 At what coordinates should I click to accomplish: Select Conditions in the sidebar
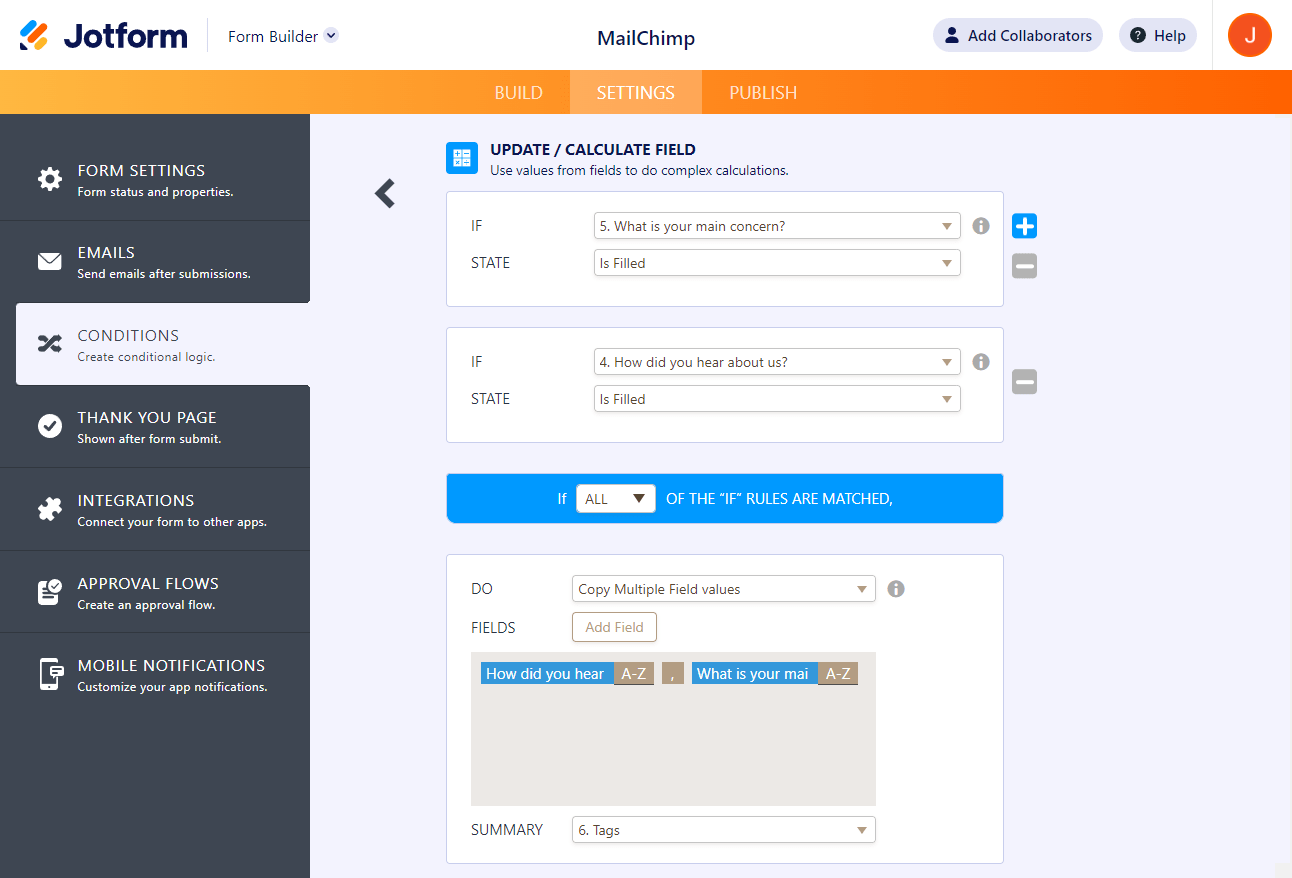[x=163, y=344]
